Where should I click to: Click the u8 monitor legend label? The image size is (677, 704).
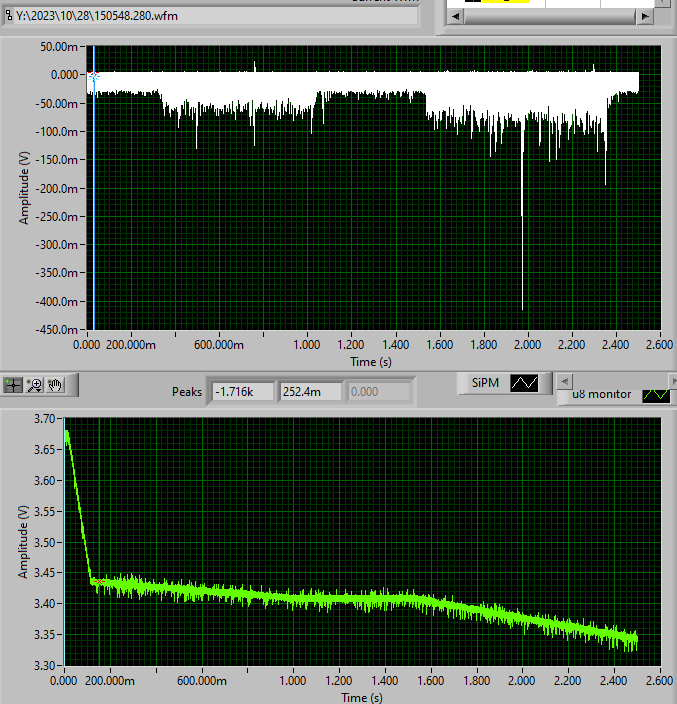coord(602,394)
